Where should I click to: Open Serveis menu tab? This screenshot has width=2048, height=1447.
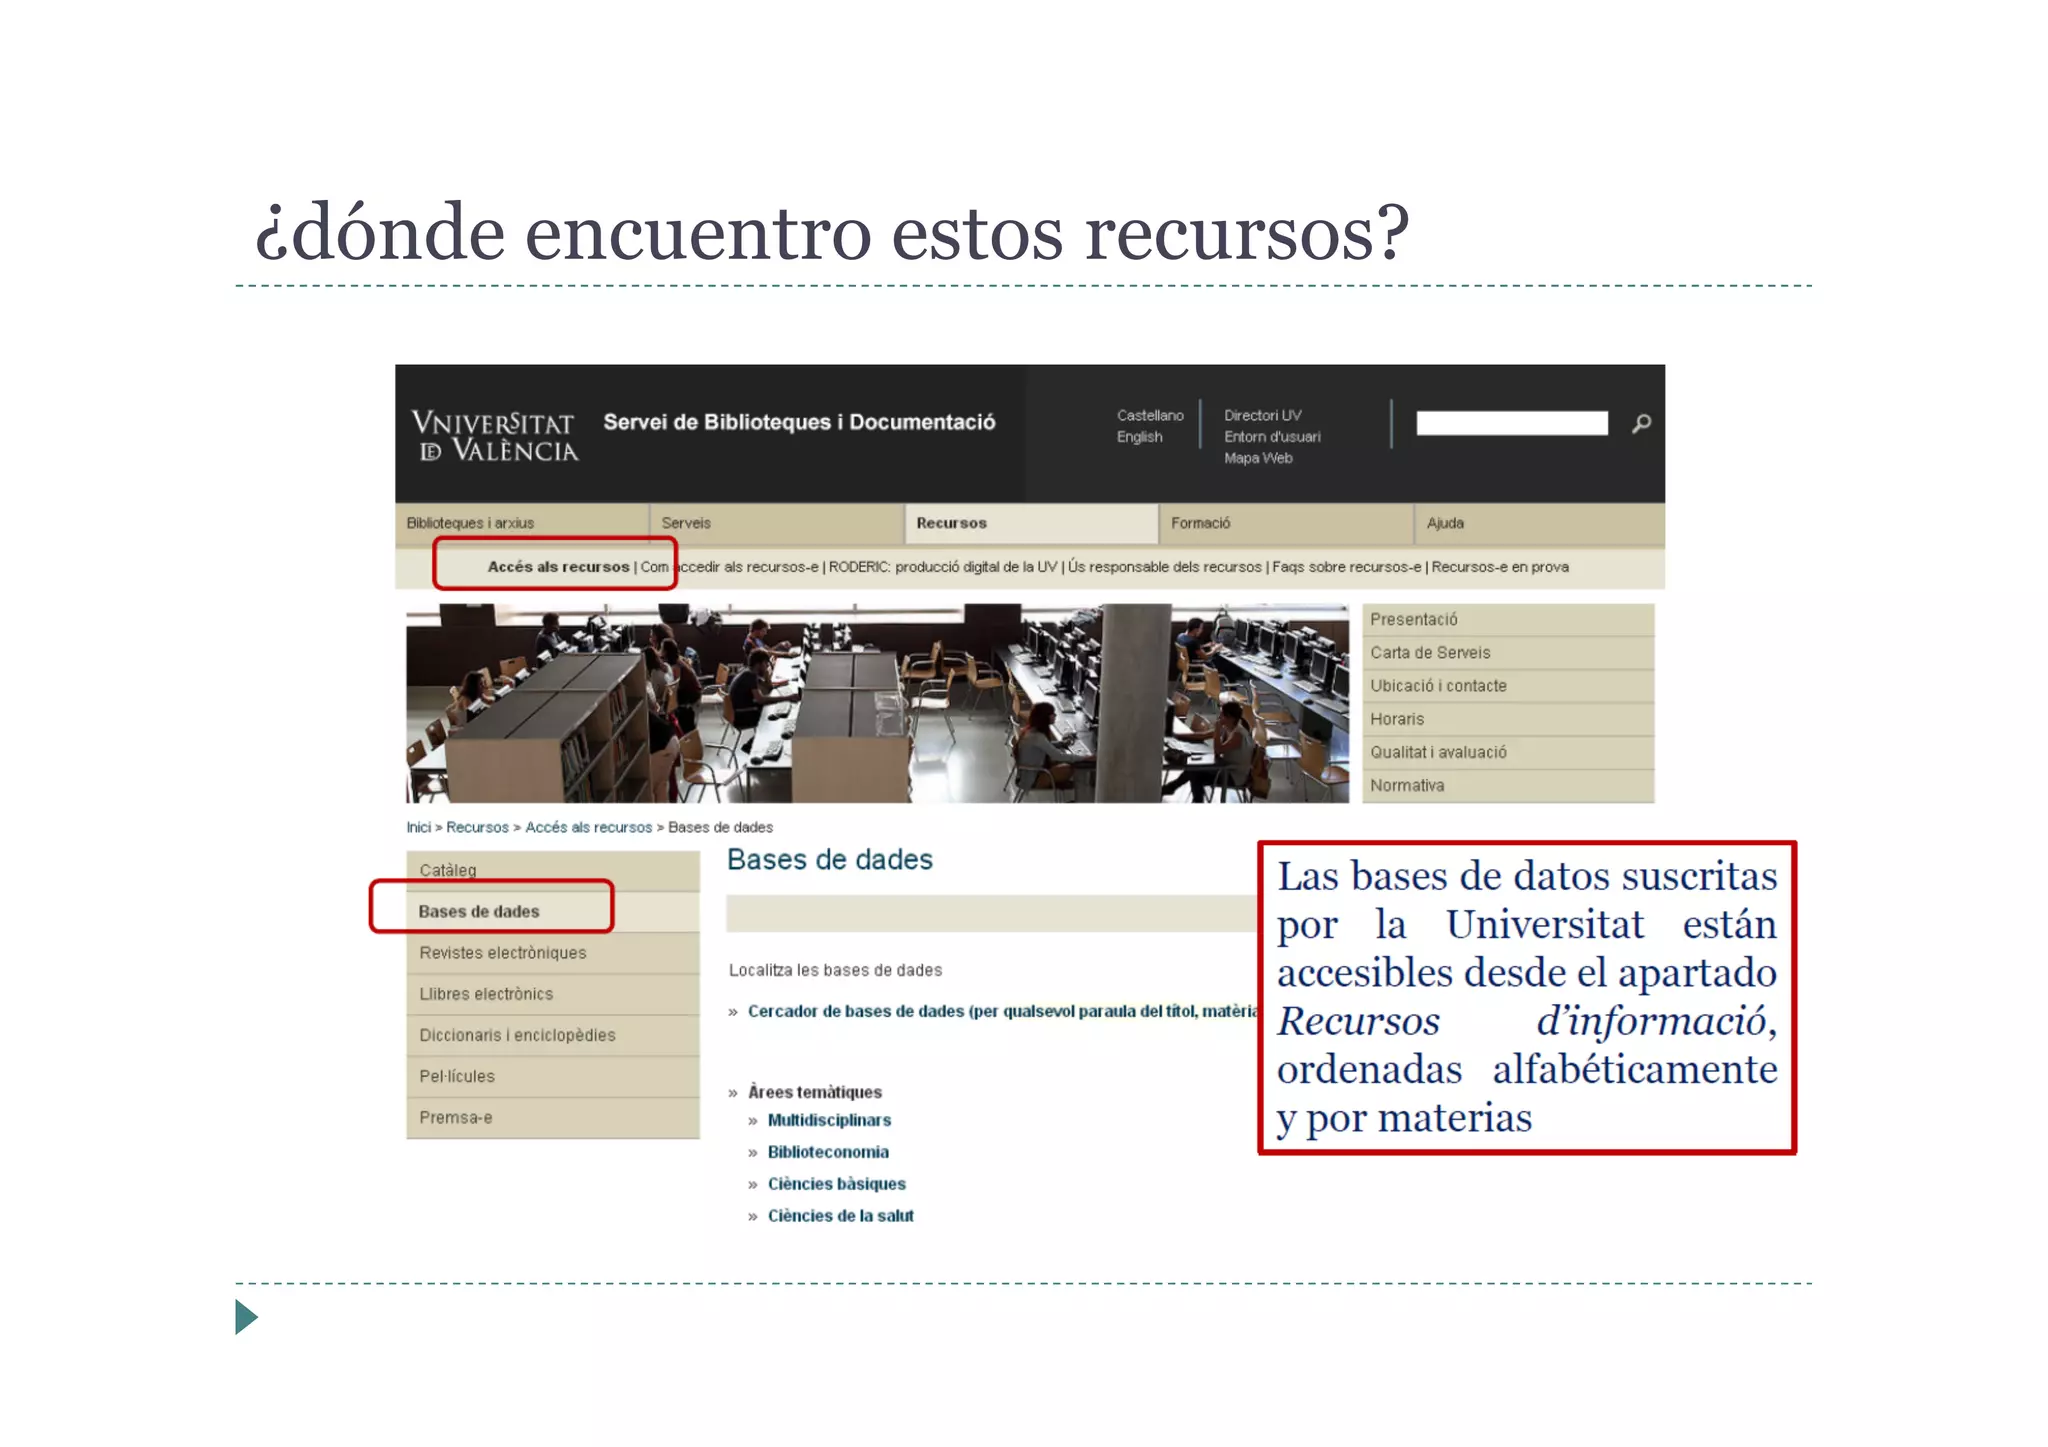coord(777,523)
